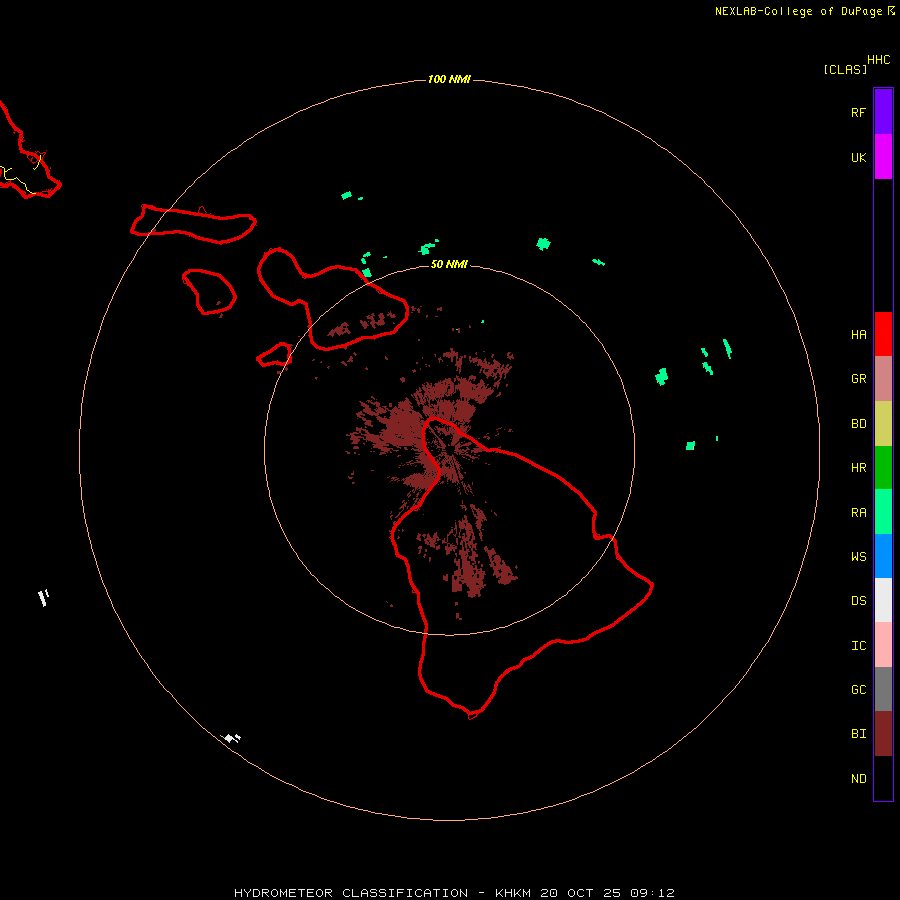Click the GC gray legend color block
This screenshot has width=900, height=900.
point(883,689)
